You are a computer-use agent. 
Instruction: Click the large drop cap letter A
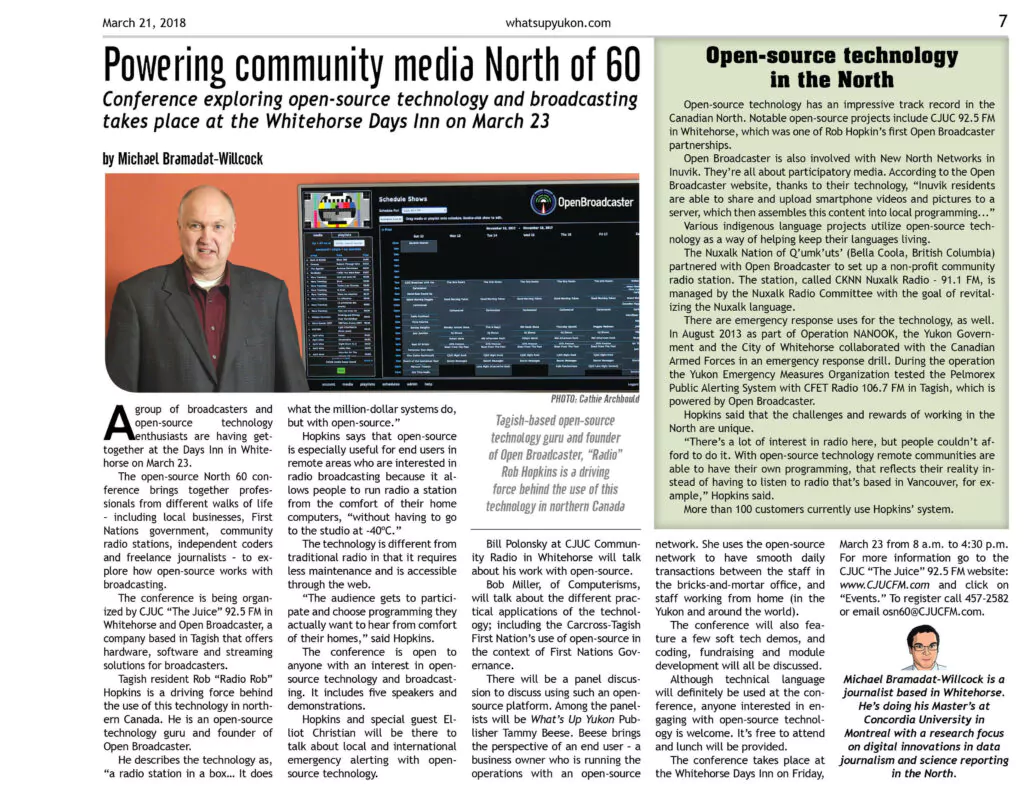[118, 422]
